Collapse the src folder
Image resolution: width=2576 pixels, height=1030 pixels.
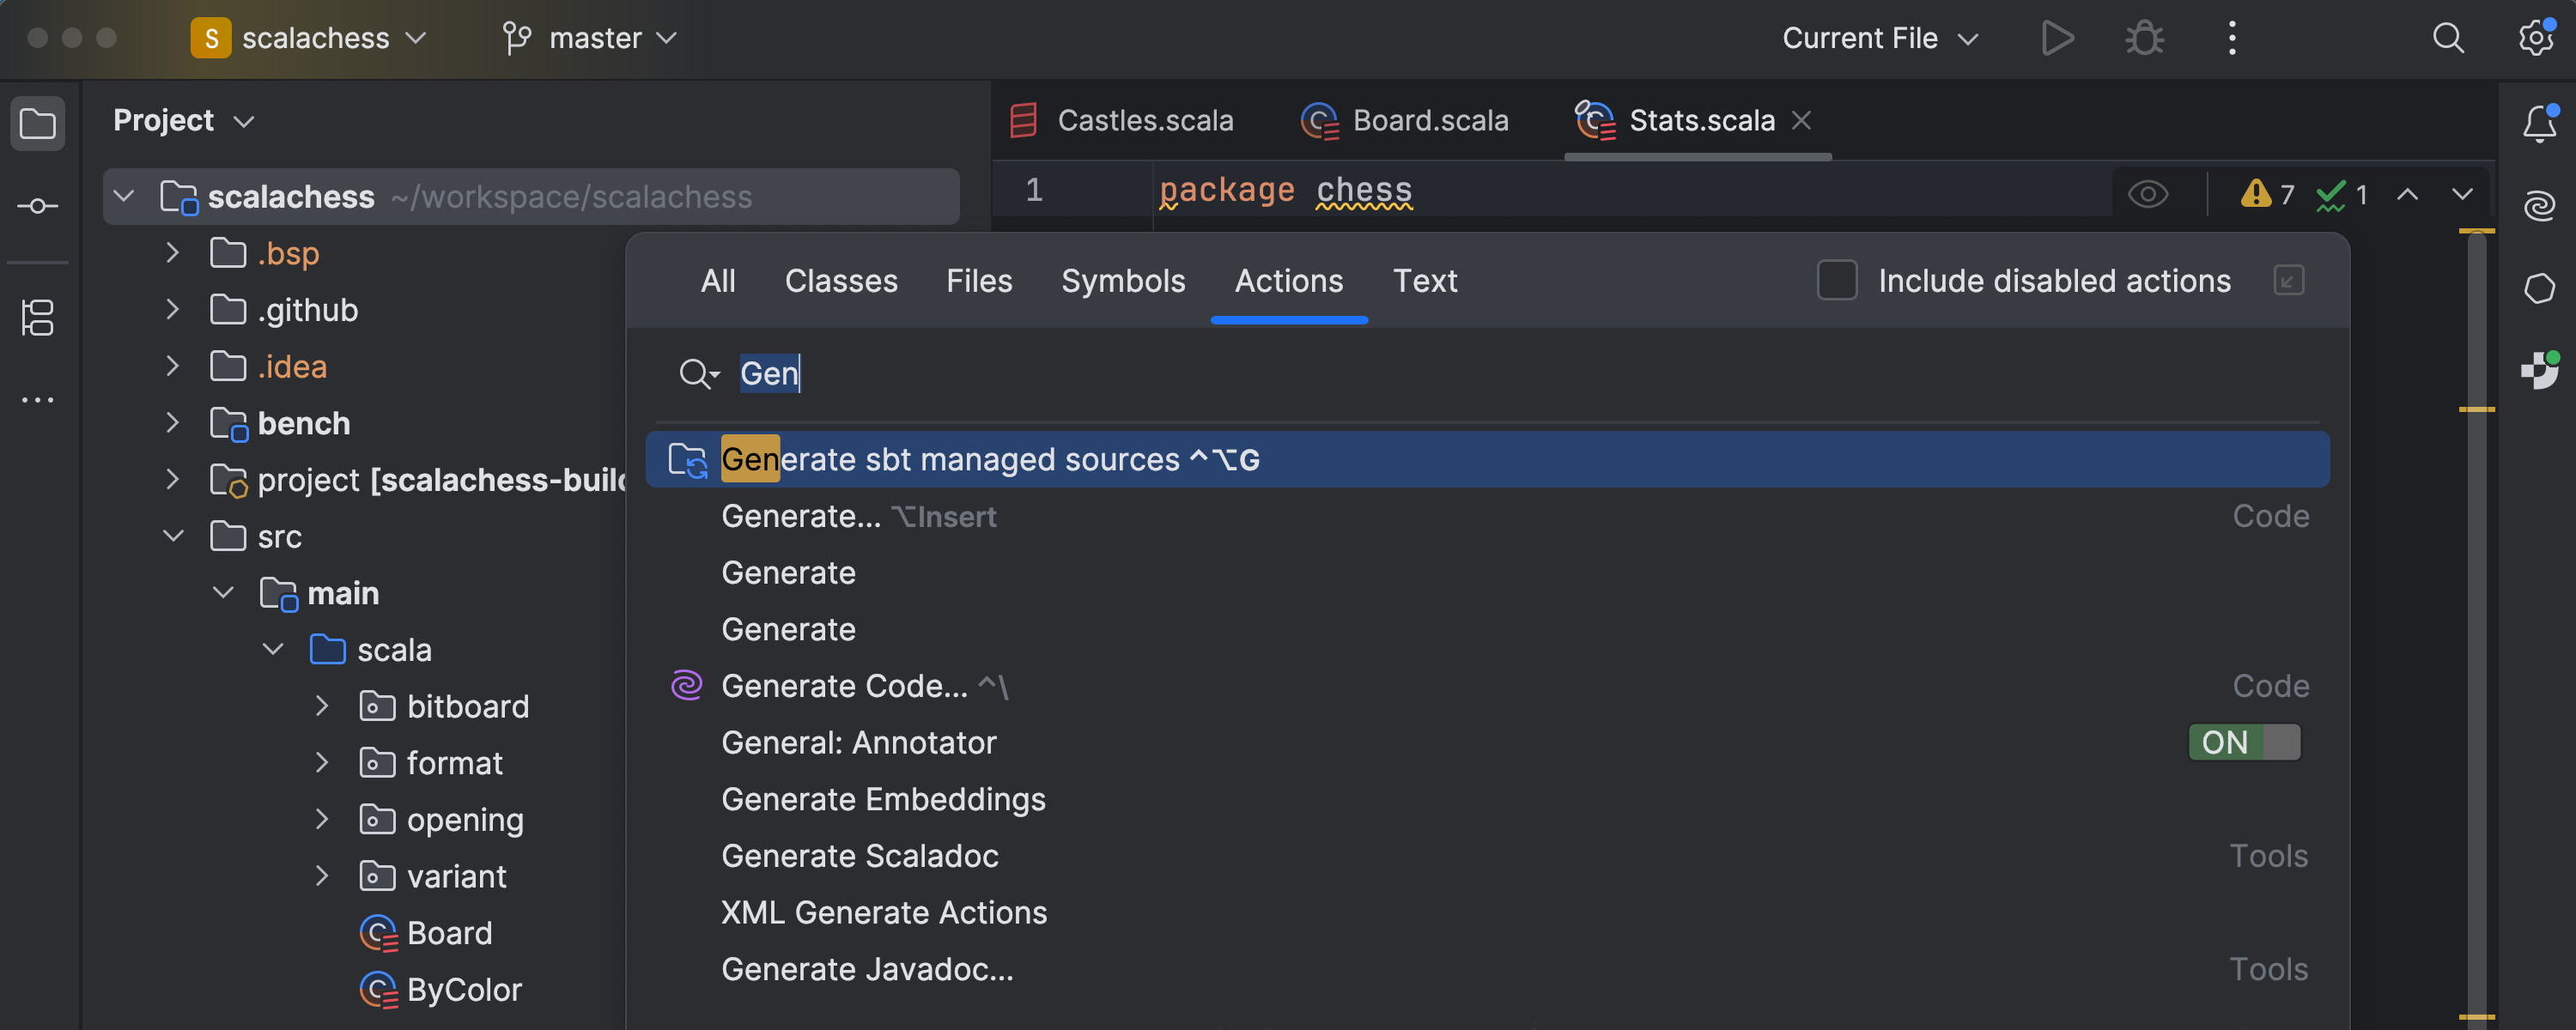click(173, 536)
